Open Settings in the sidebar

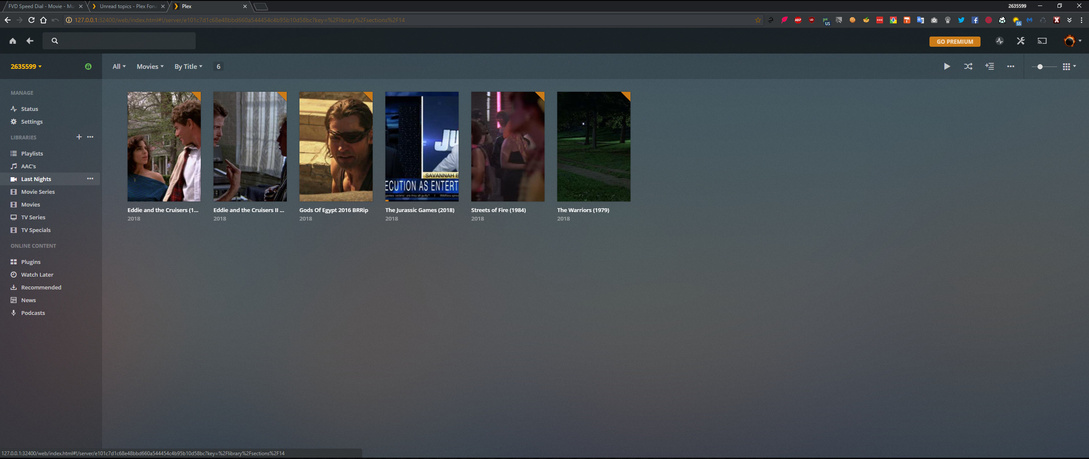(50, 122)
